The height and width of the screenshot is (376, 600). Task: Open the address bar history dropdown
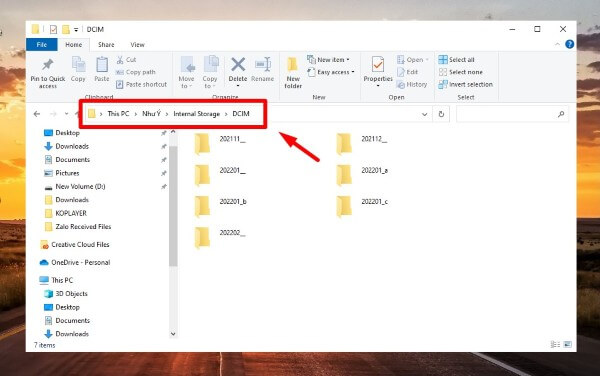[x=424, y=114]
